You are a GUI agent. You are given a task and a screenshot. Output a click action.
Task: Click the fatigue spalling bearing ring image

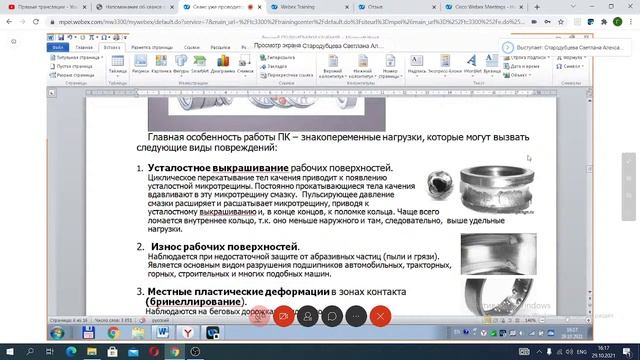coord(497,189)
